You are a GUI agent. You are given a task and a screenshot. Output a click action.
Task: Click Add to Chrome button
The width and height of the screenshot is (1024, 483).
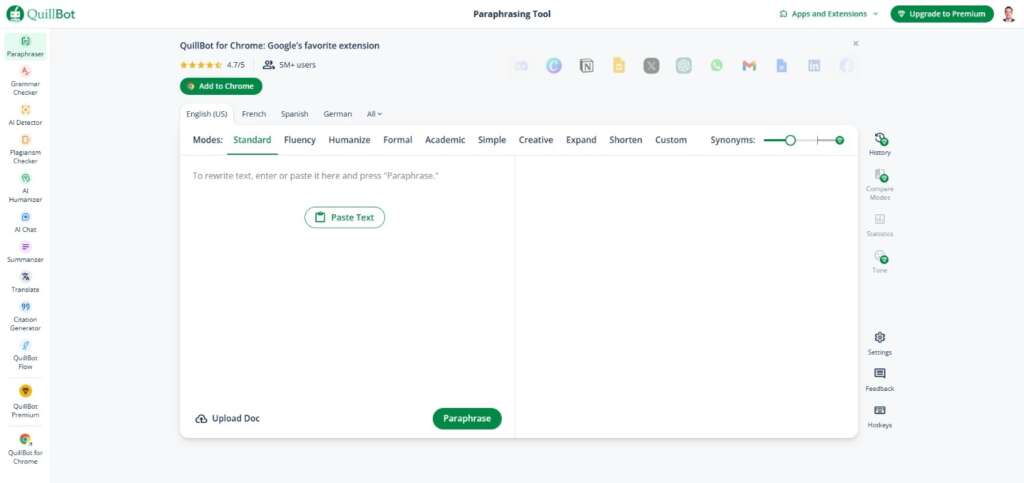pos(221,86)
